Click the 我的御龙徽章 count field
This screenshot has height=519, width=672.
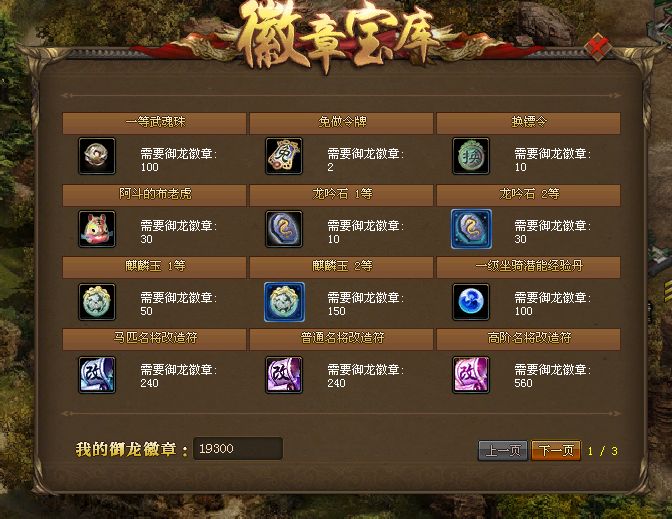[238, 449]
